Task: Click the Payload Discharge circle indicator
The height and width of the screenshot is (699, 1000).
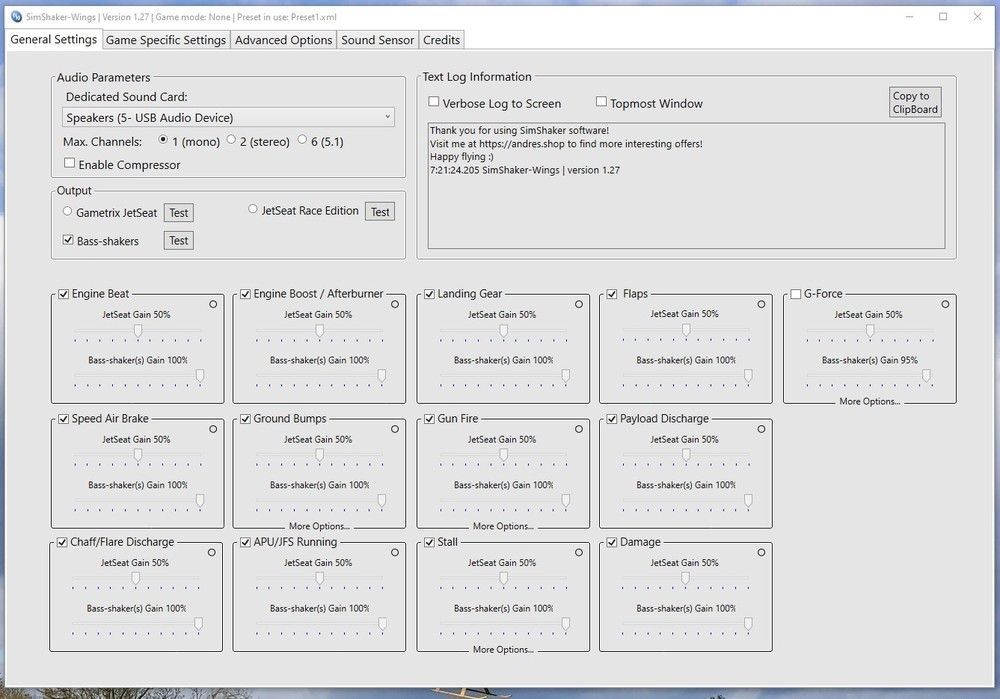Action: pyautogui.click(x=761, y=429)
